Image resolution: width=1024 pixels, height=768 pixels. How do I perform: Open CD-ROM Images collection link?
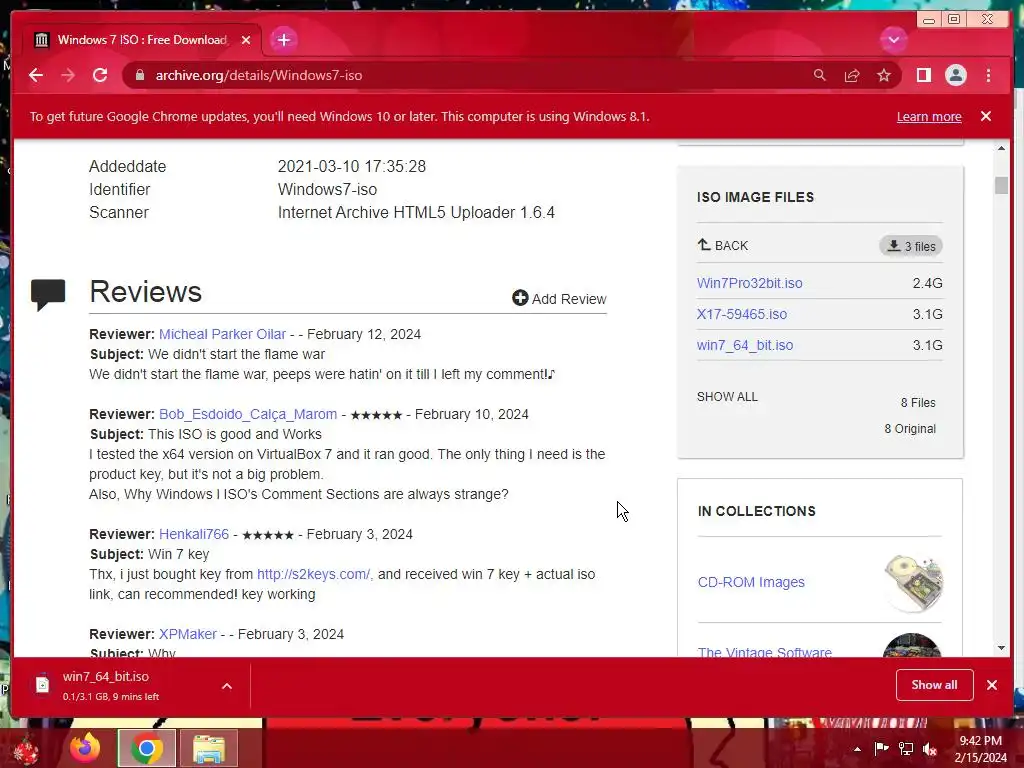[751, 582]
